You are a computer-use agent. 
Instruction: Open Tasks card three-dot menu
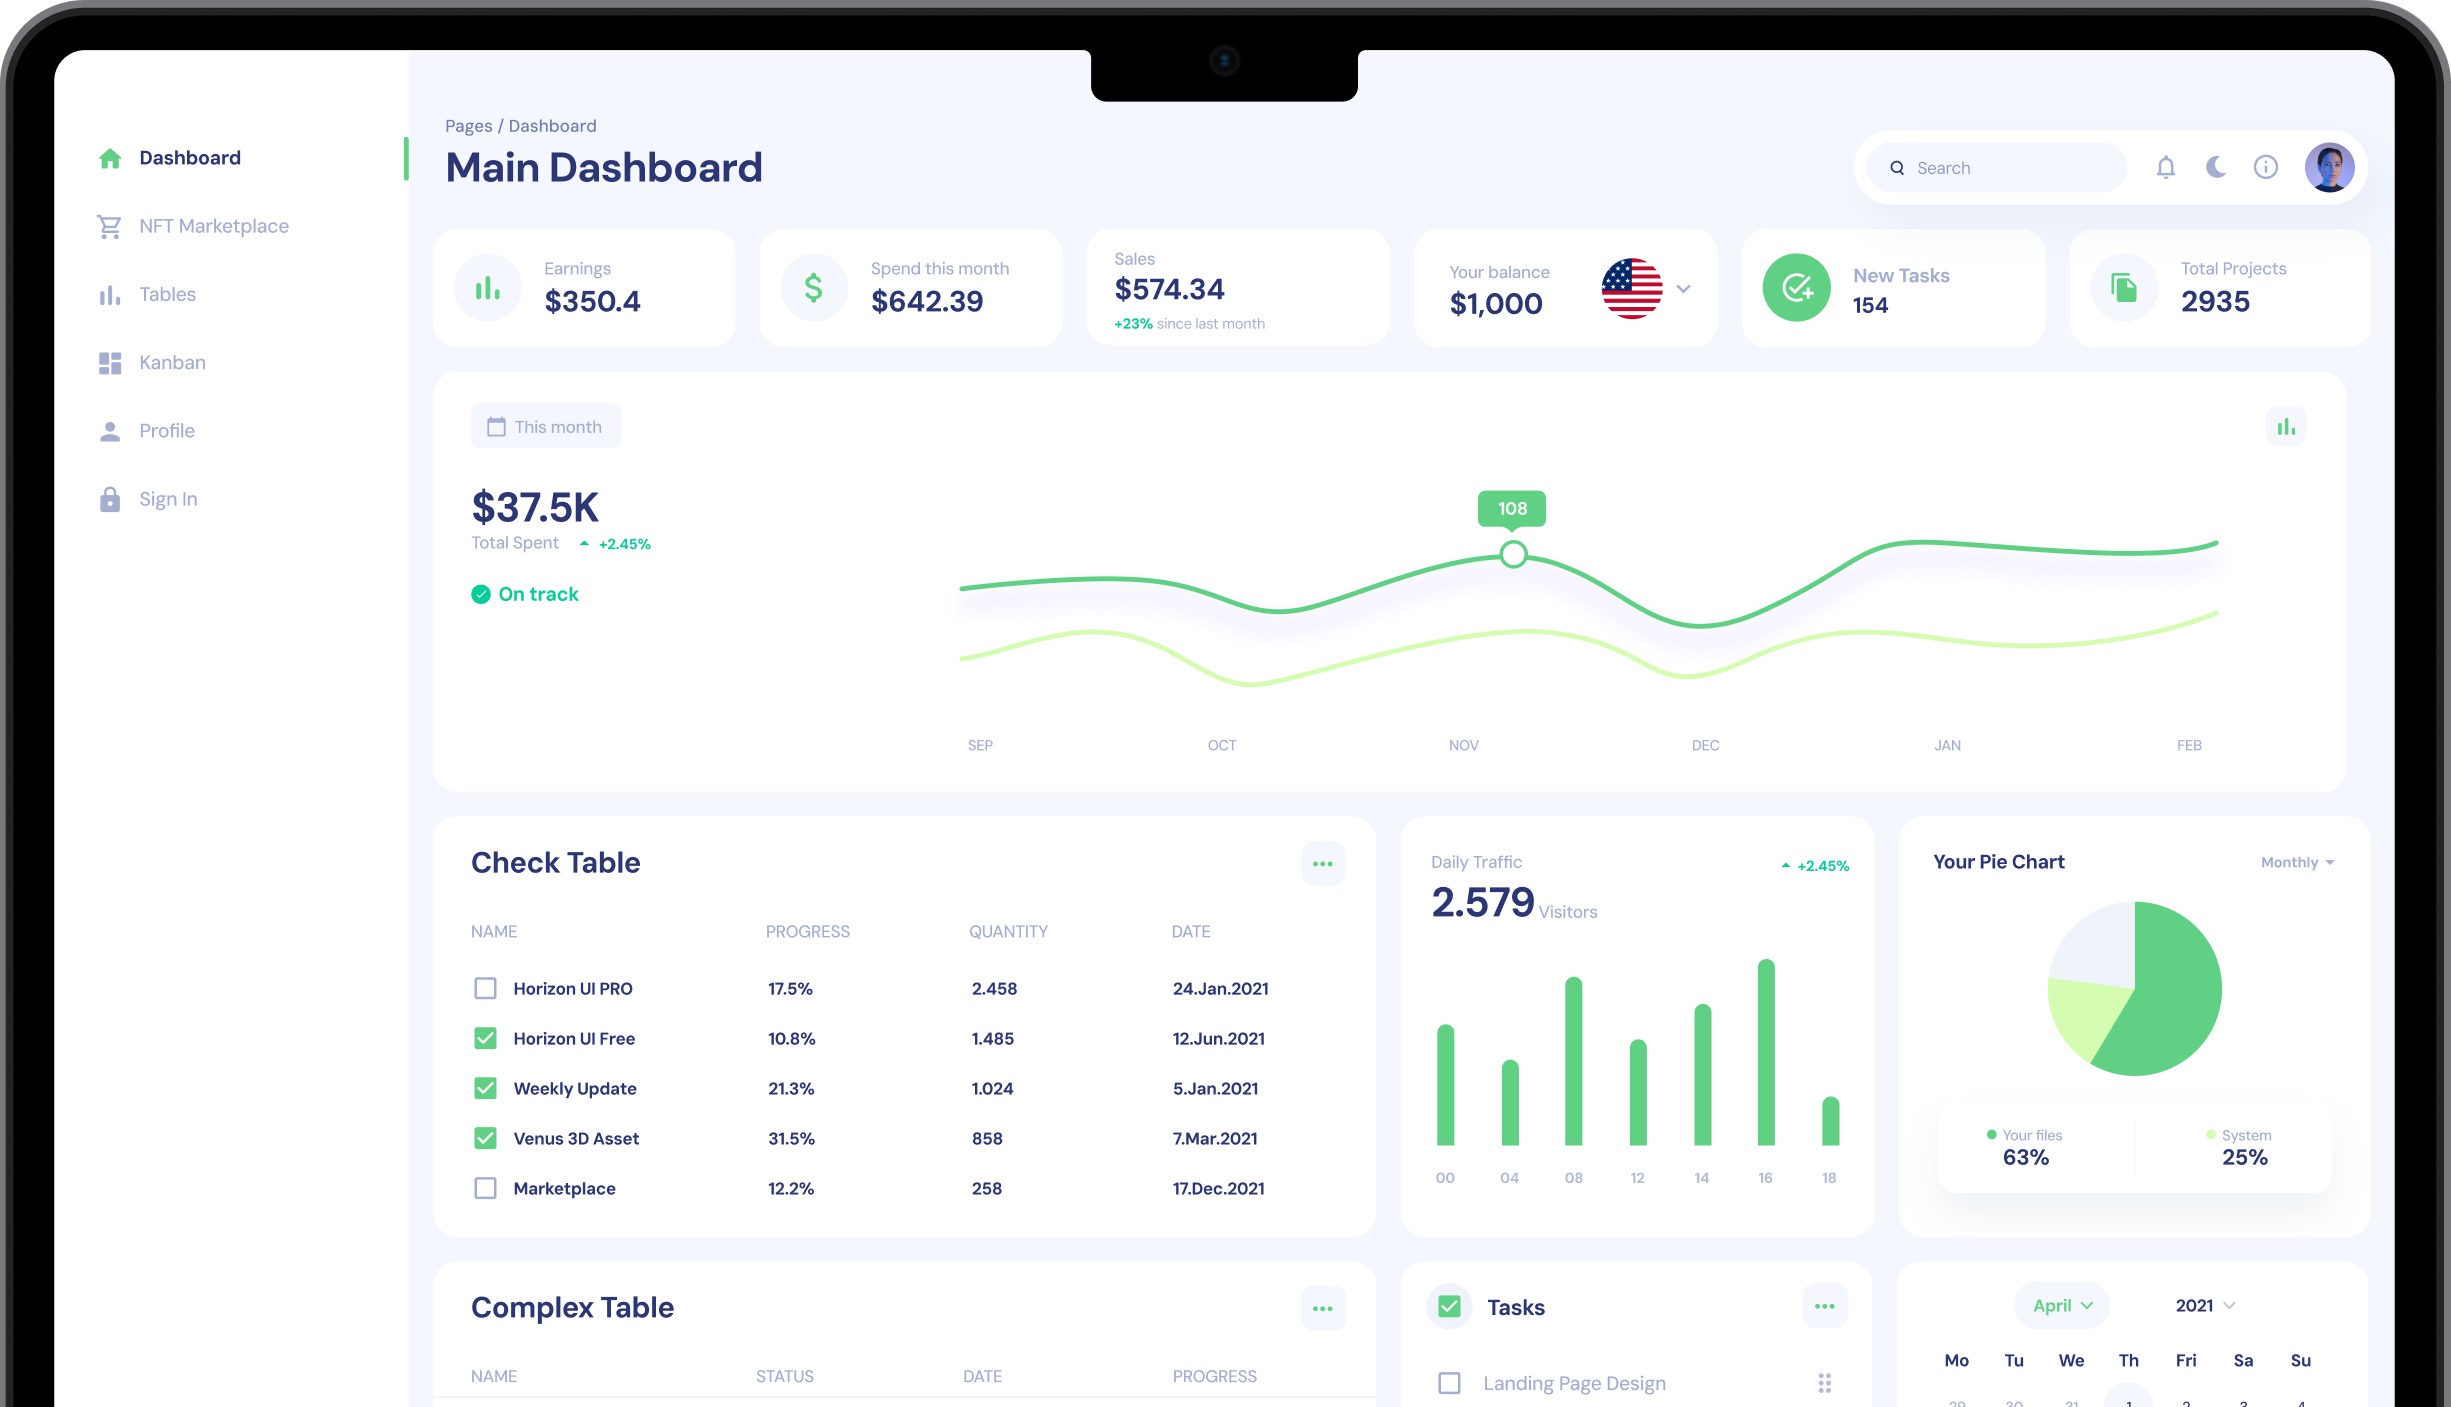pyautogui.click(x=1825, y=1307)
